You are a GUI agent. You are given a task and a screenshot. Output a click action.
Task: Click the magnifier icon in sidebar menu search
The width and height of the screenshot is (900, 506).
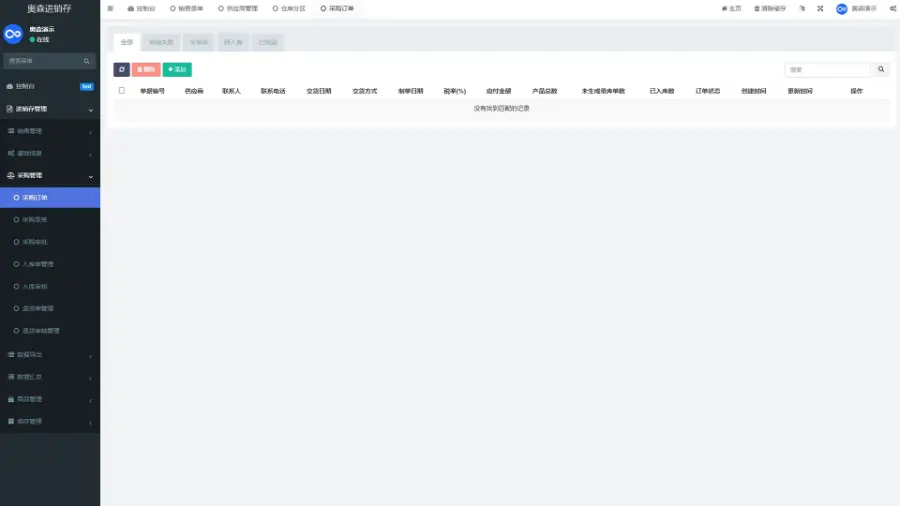(x=87, y=61)
